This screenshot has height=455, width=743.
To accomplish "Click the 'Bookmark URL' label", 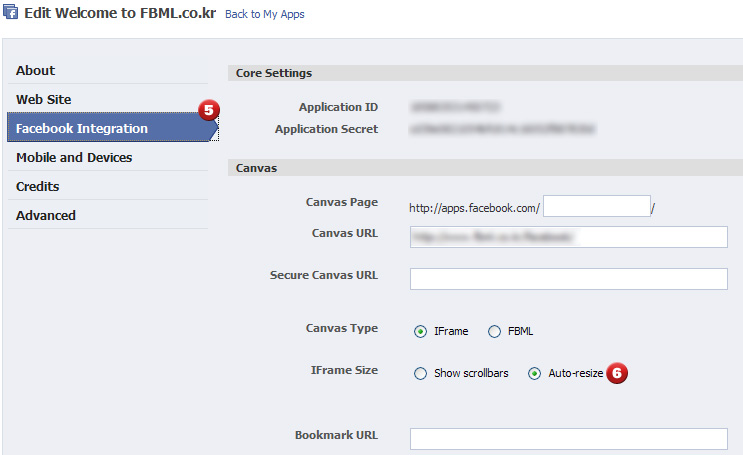I will click(336, 435).
